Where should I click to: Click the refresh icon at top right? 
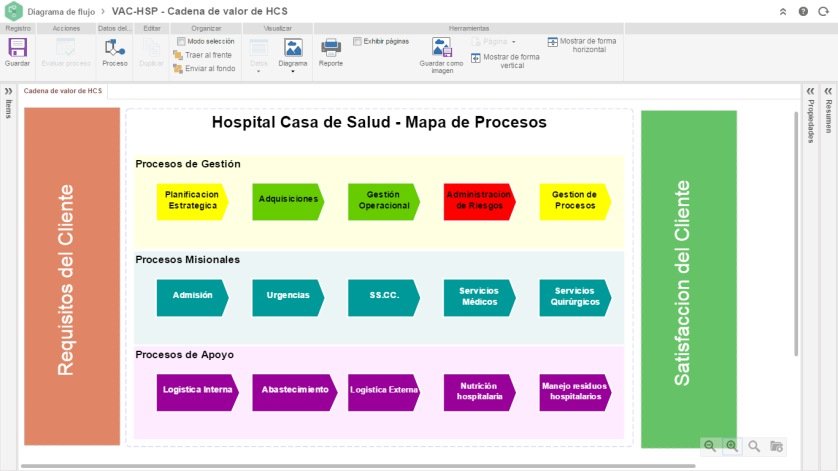pos(823,11)
